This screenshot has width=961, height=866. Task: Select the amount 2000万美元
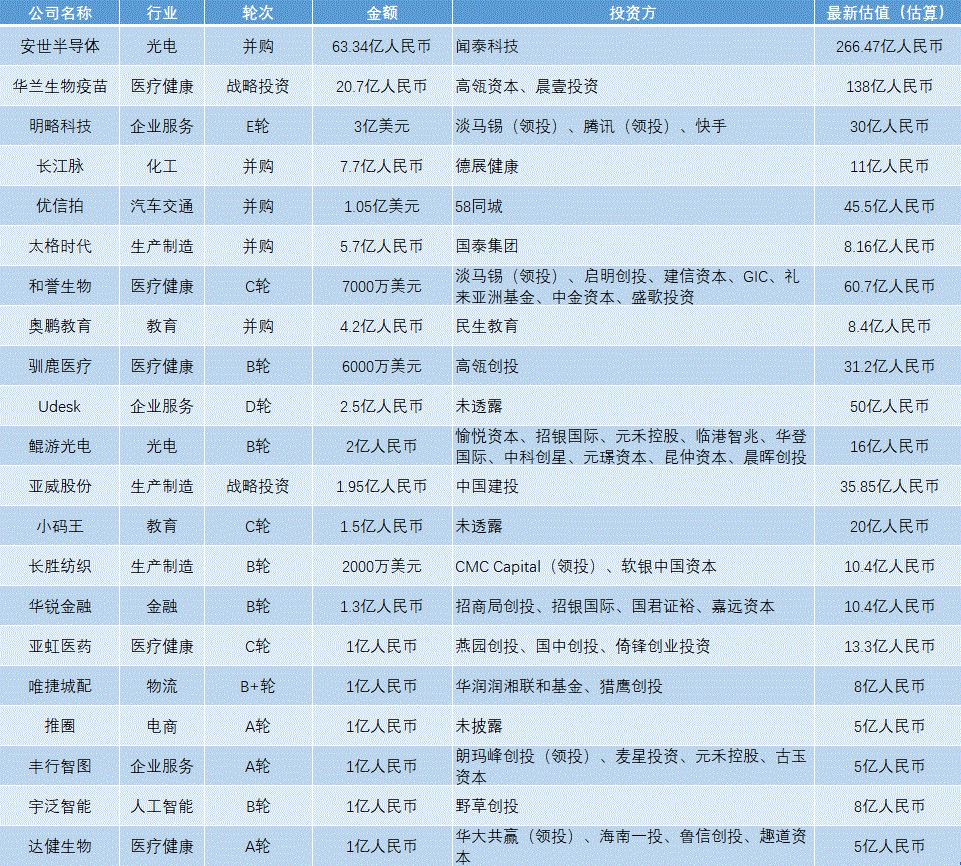pos(382,566)
